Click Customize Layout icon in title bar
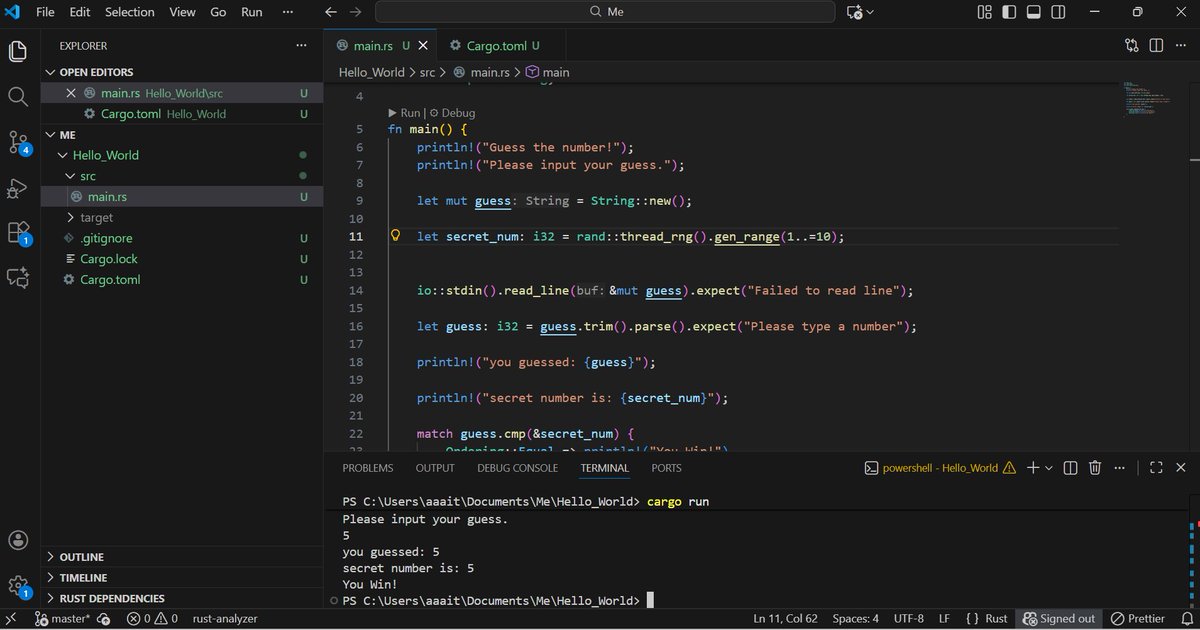1200x630 pixels. [985, 12]
